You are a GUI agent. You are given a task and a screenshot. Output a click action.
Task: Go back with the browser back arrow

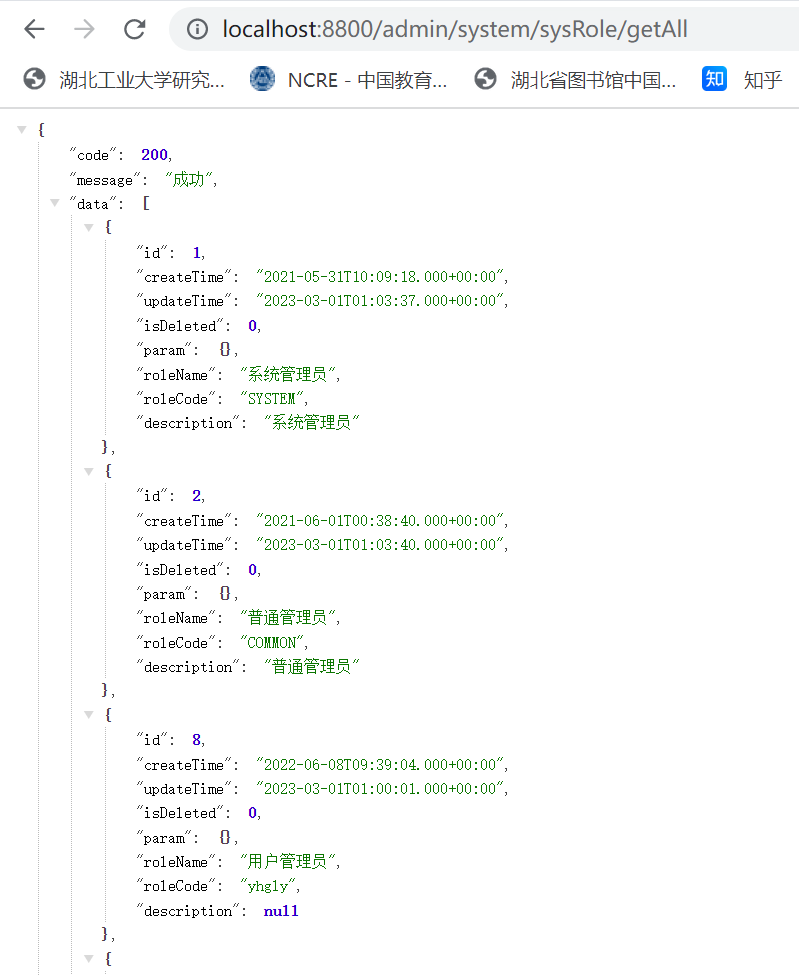[34, 29]
